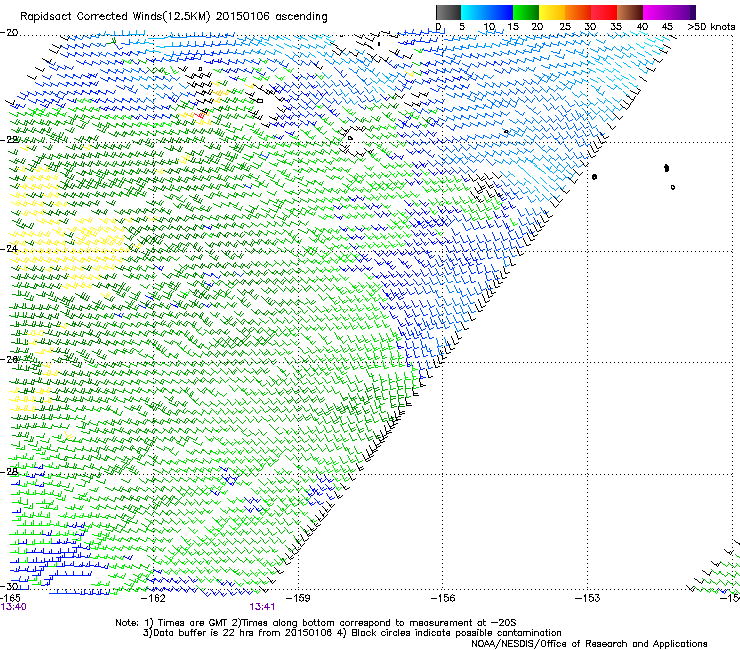Click the blue 10-15 knots legend swatch
This screenshot has width=740, height=650.
[500, 12]
